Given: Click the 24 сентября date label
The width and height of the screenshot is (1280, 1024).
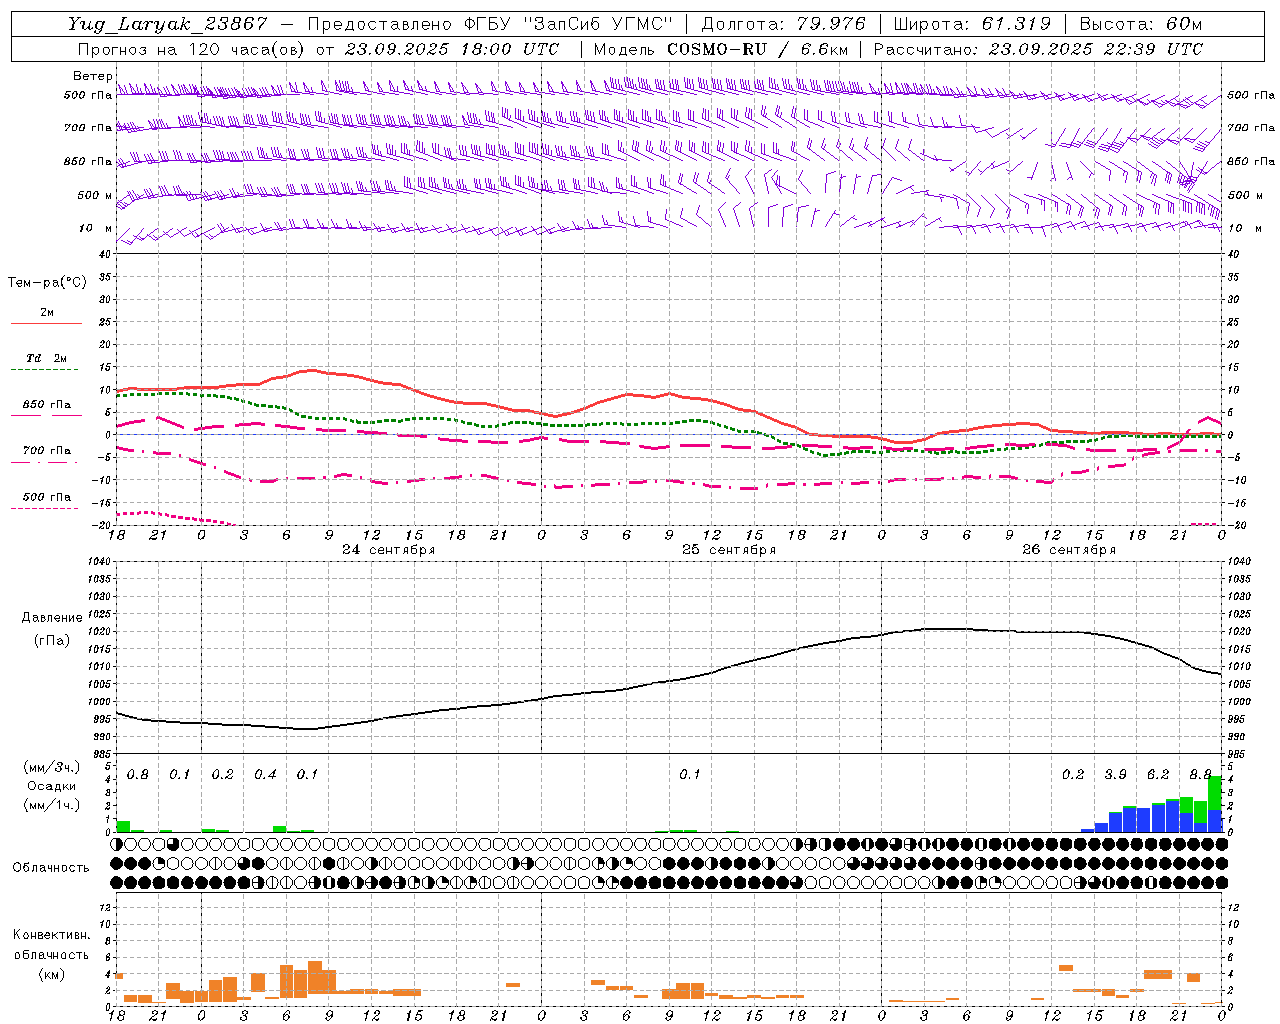Looking at the screenshot, I should [x=388, y=550].
